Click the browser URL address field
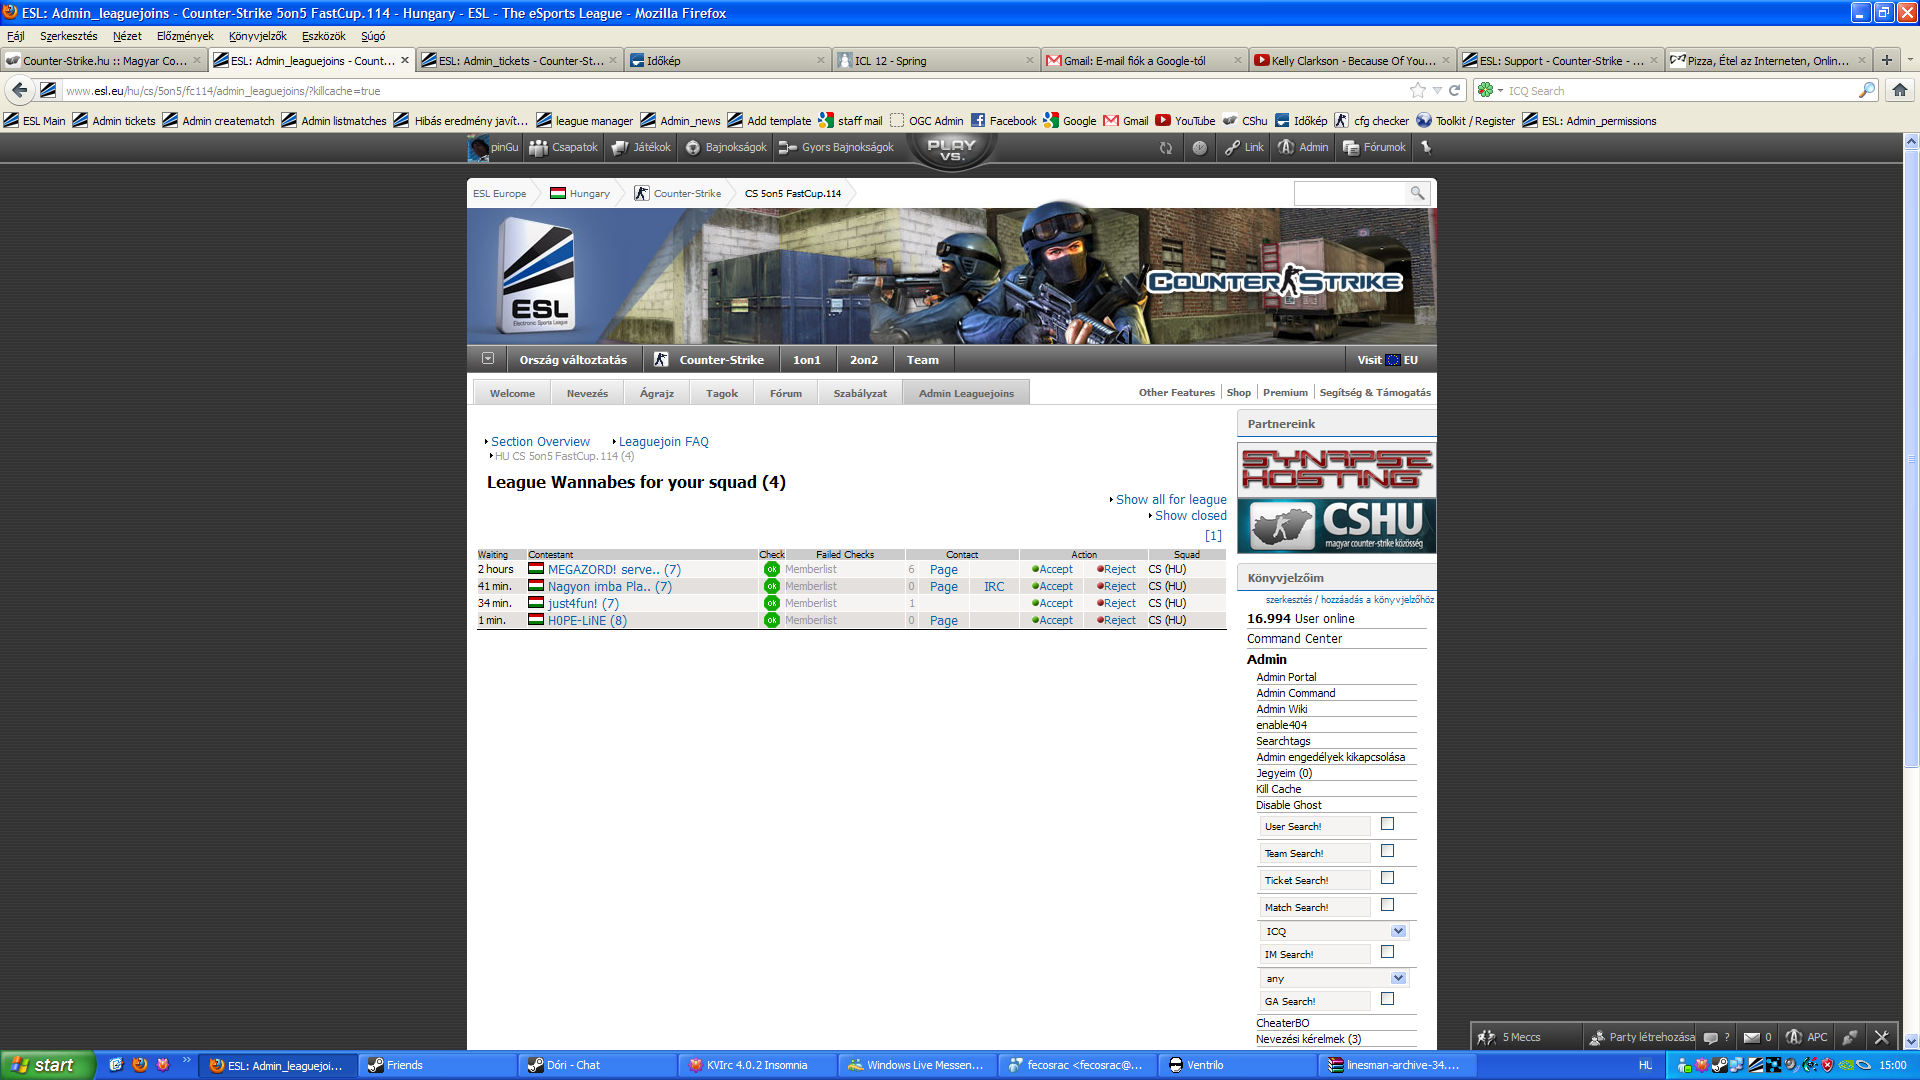 pos(733,90)
